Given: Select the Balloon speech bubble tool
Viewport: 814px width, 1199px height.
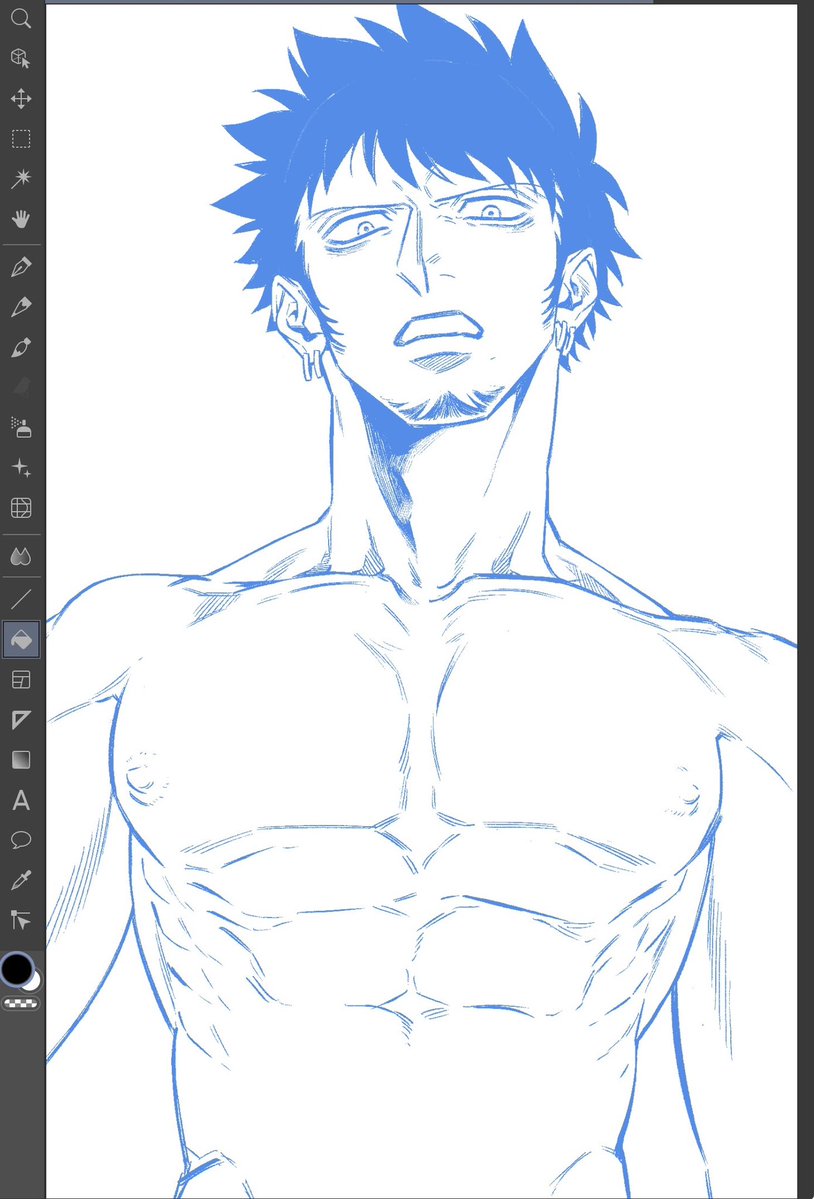Looking at the screenshot, I should click(x=21, y=840).
